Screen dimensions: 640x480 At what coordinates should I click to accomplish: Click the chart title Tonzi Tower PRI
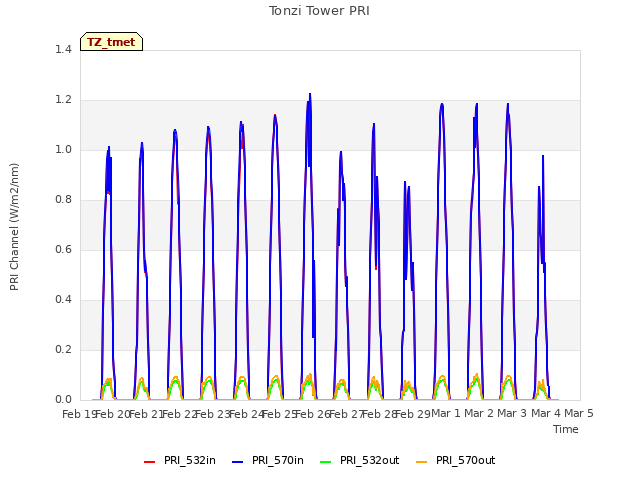pos(319,11)
